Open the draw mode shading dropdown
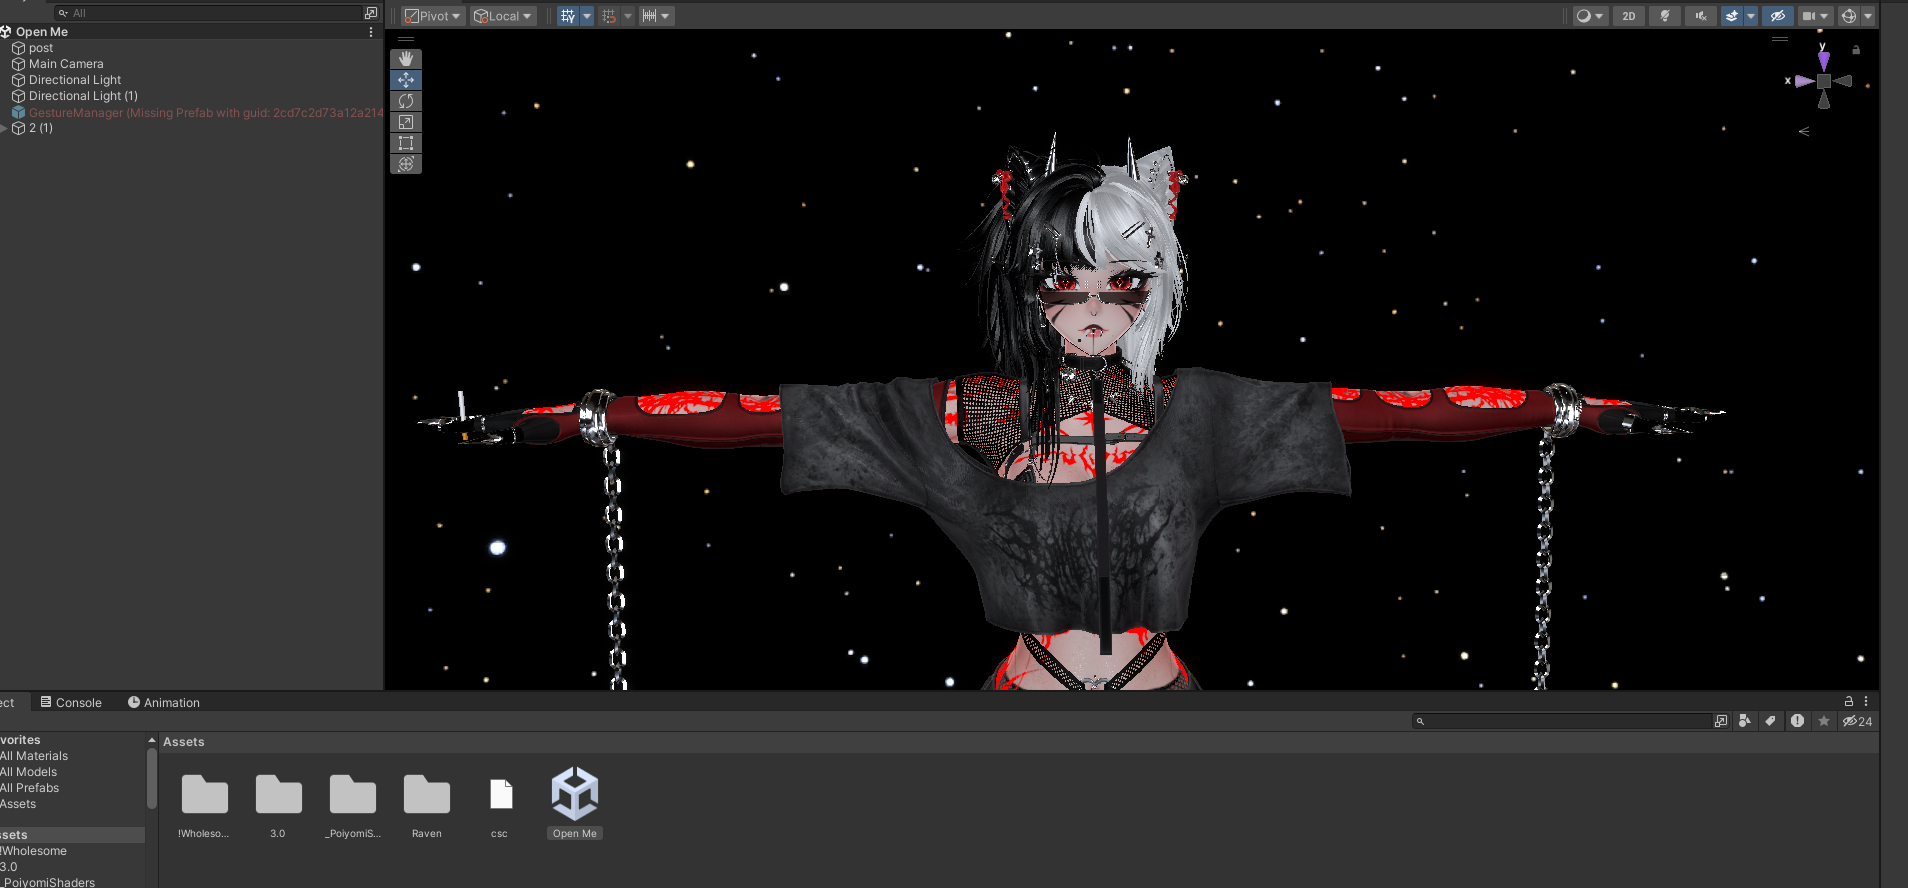Image resolution: width=1908 pixels, height=888 pixels. [1589, 16]
